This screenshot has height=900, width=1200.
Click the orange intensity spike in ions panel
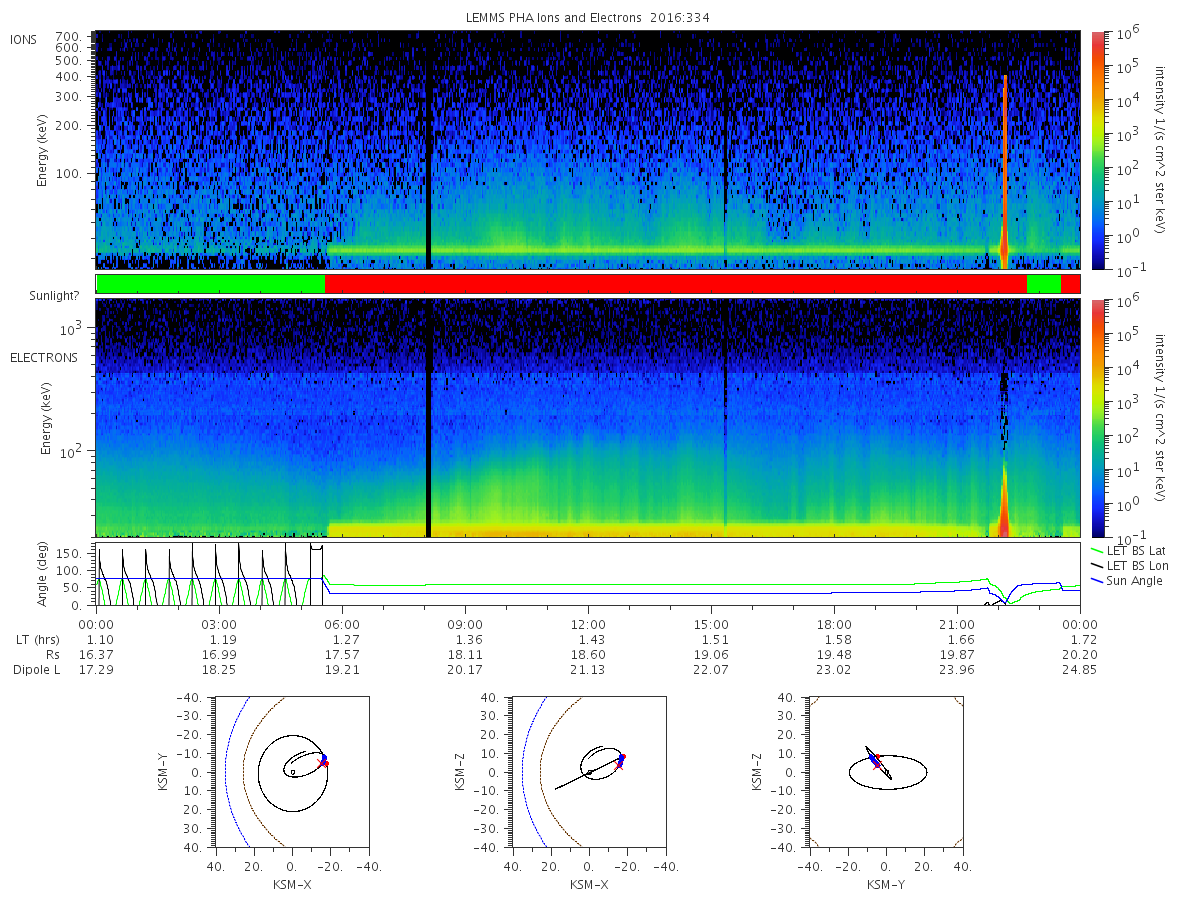click(x=1005, y=172)
